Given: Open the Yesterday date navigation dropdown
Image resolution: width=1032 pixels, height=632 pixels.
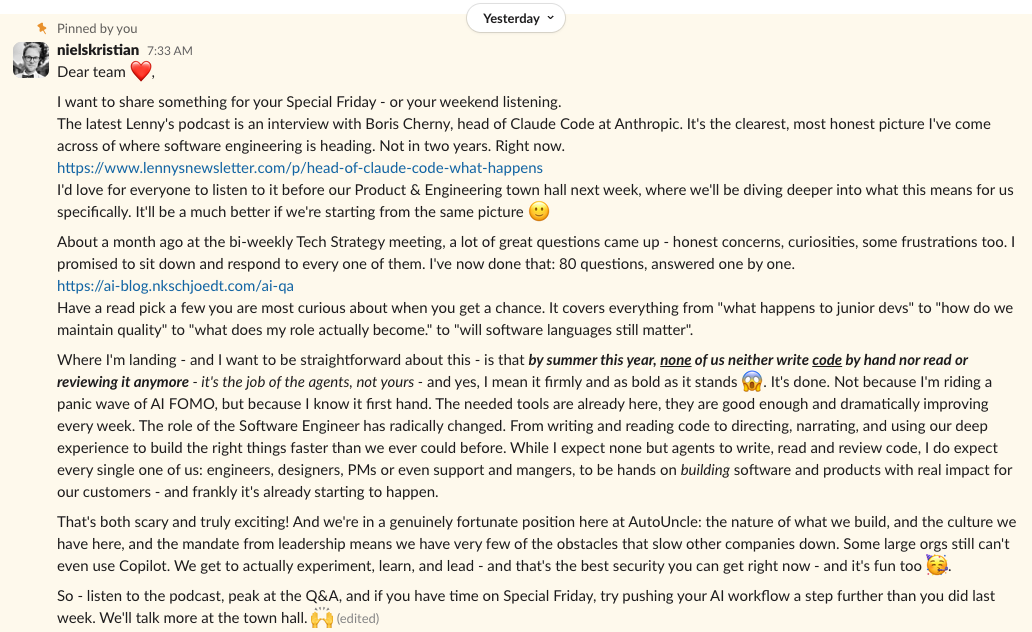Looking at the screenshot, I should (x=515, y=18).
